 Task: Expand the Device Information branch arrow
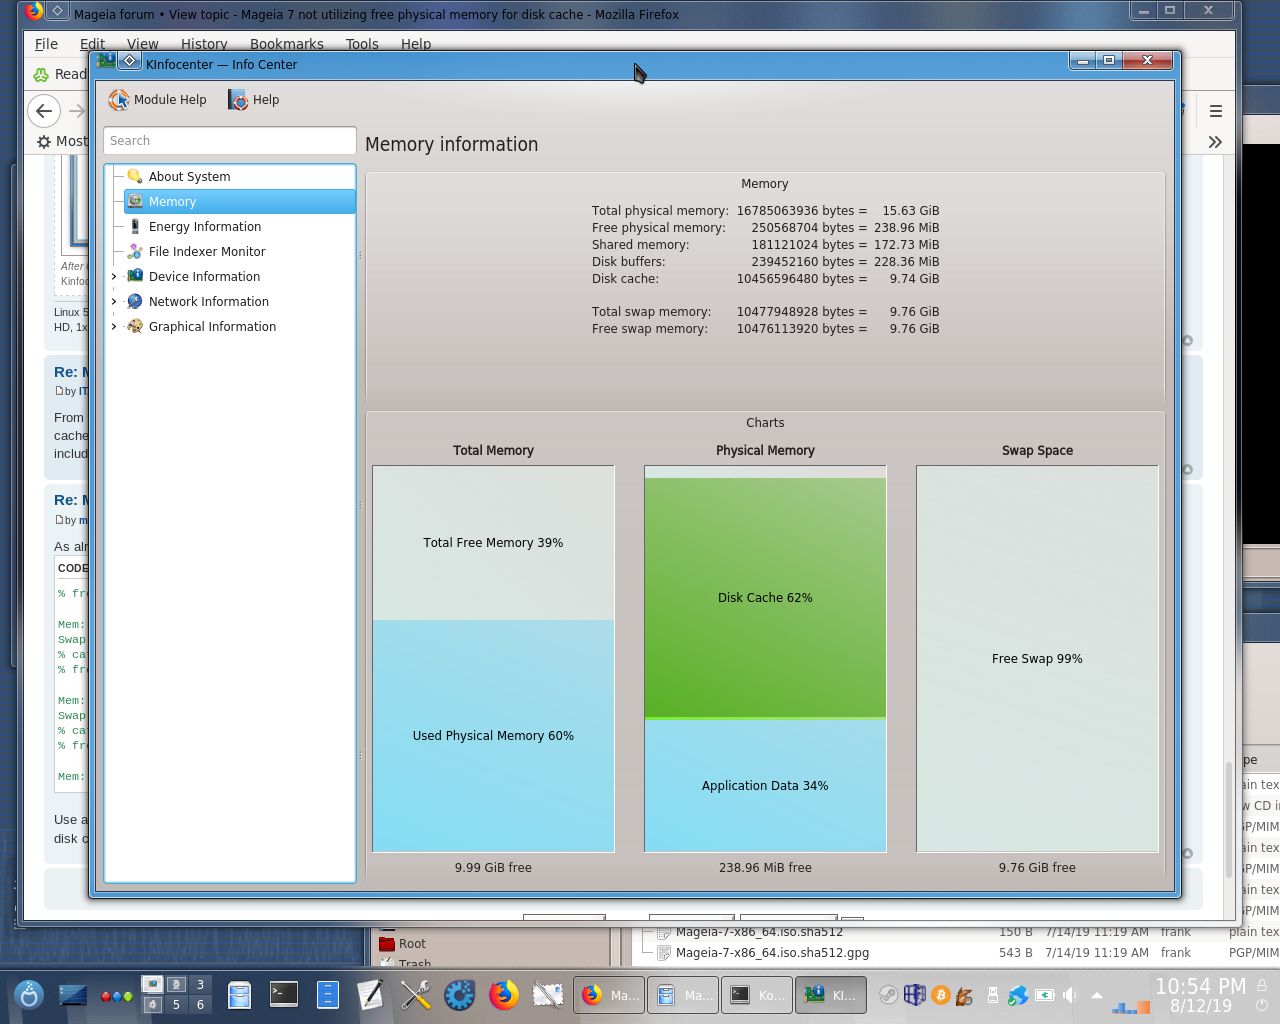tap(114, 277)
